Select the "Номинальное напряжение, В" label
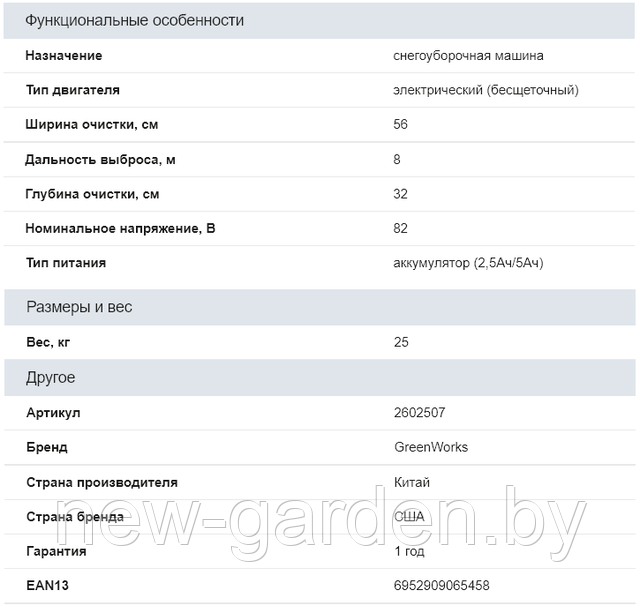The width and height of the screenshot is (640, 613). tap(121, 228)
